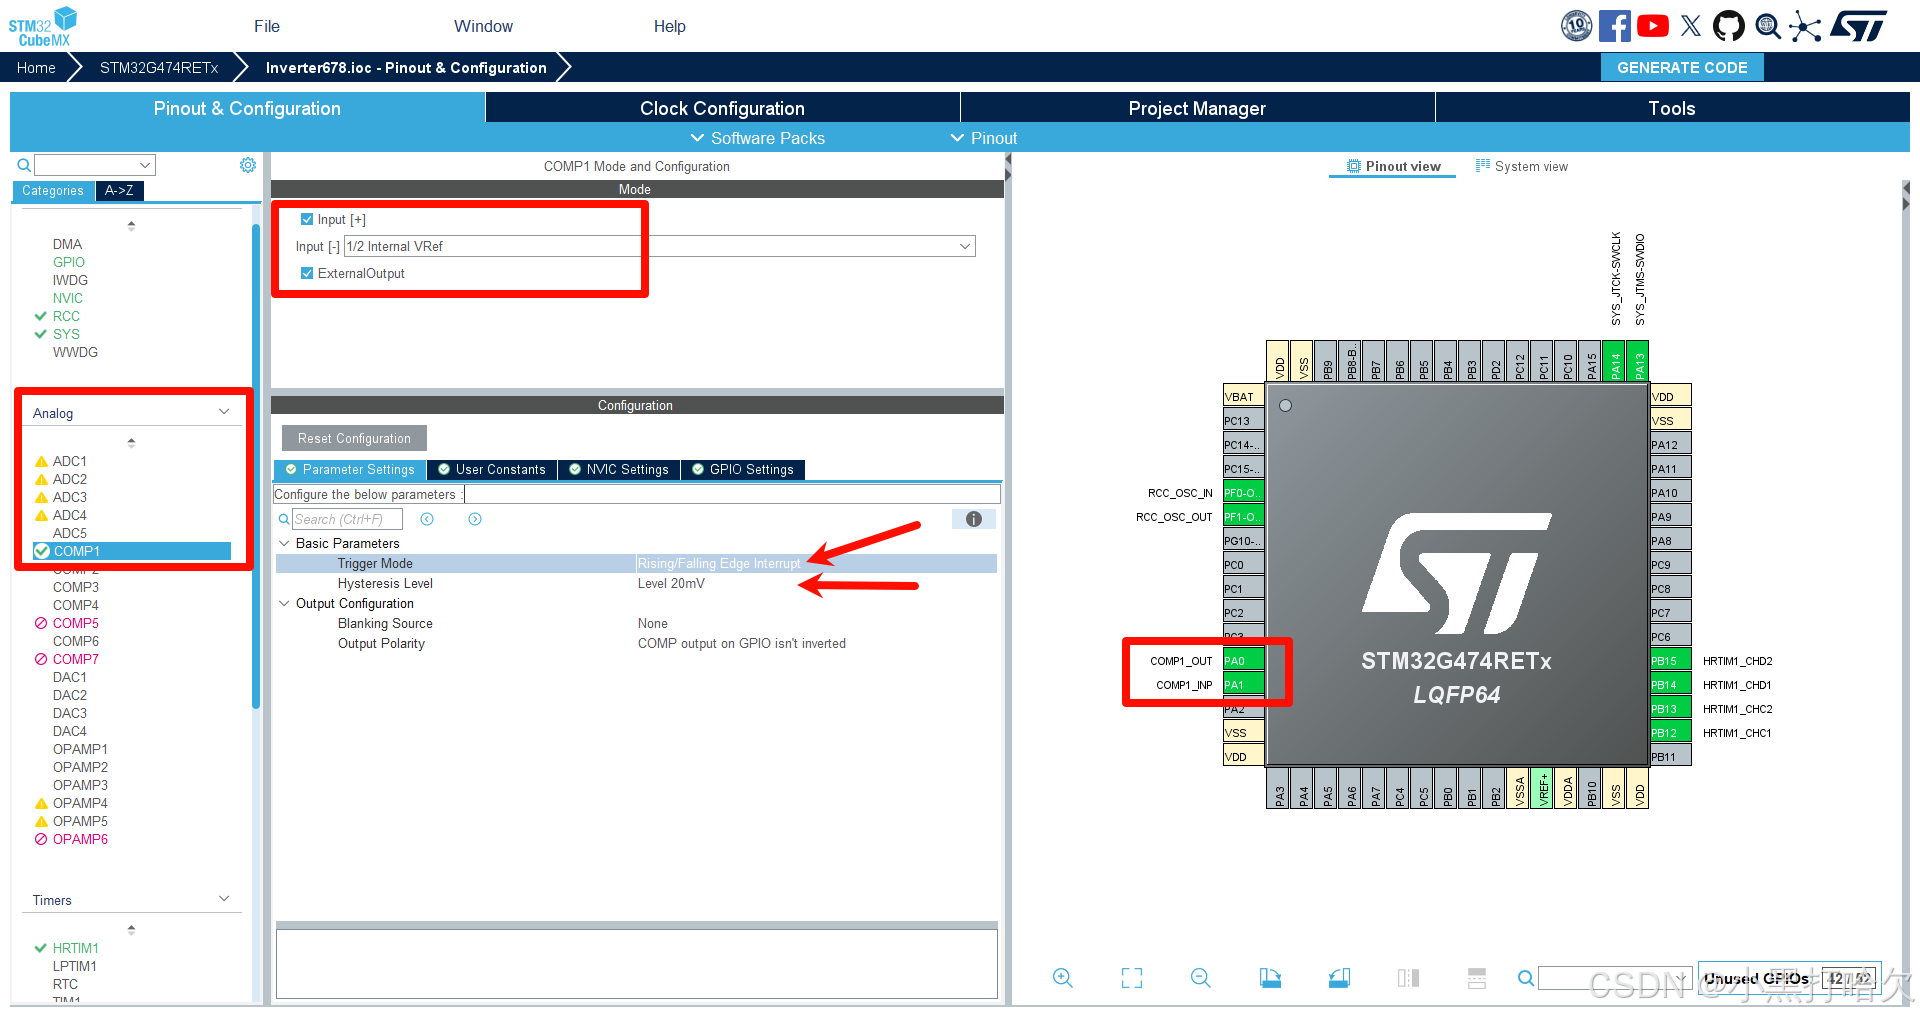Click the parameter search field
This screenshot has width=1920, height=1017.
[346, 519]
